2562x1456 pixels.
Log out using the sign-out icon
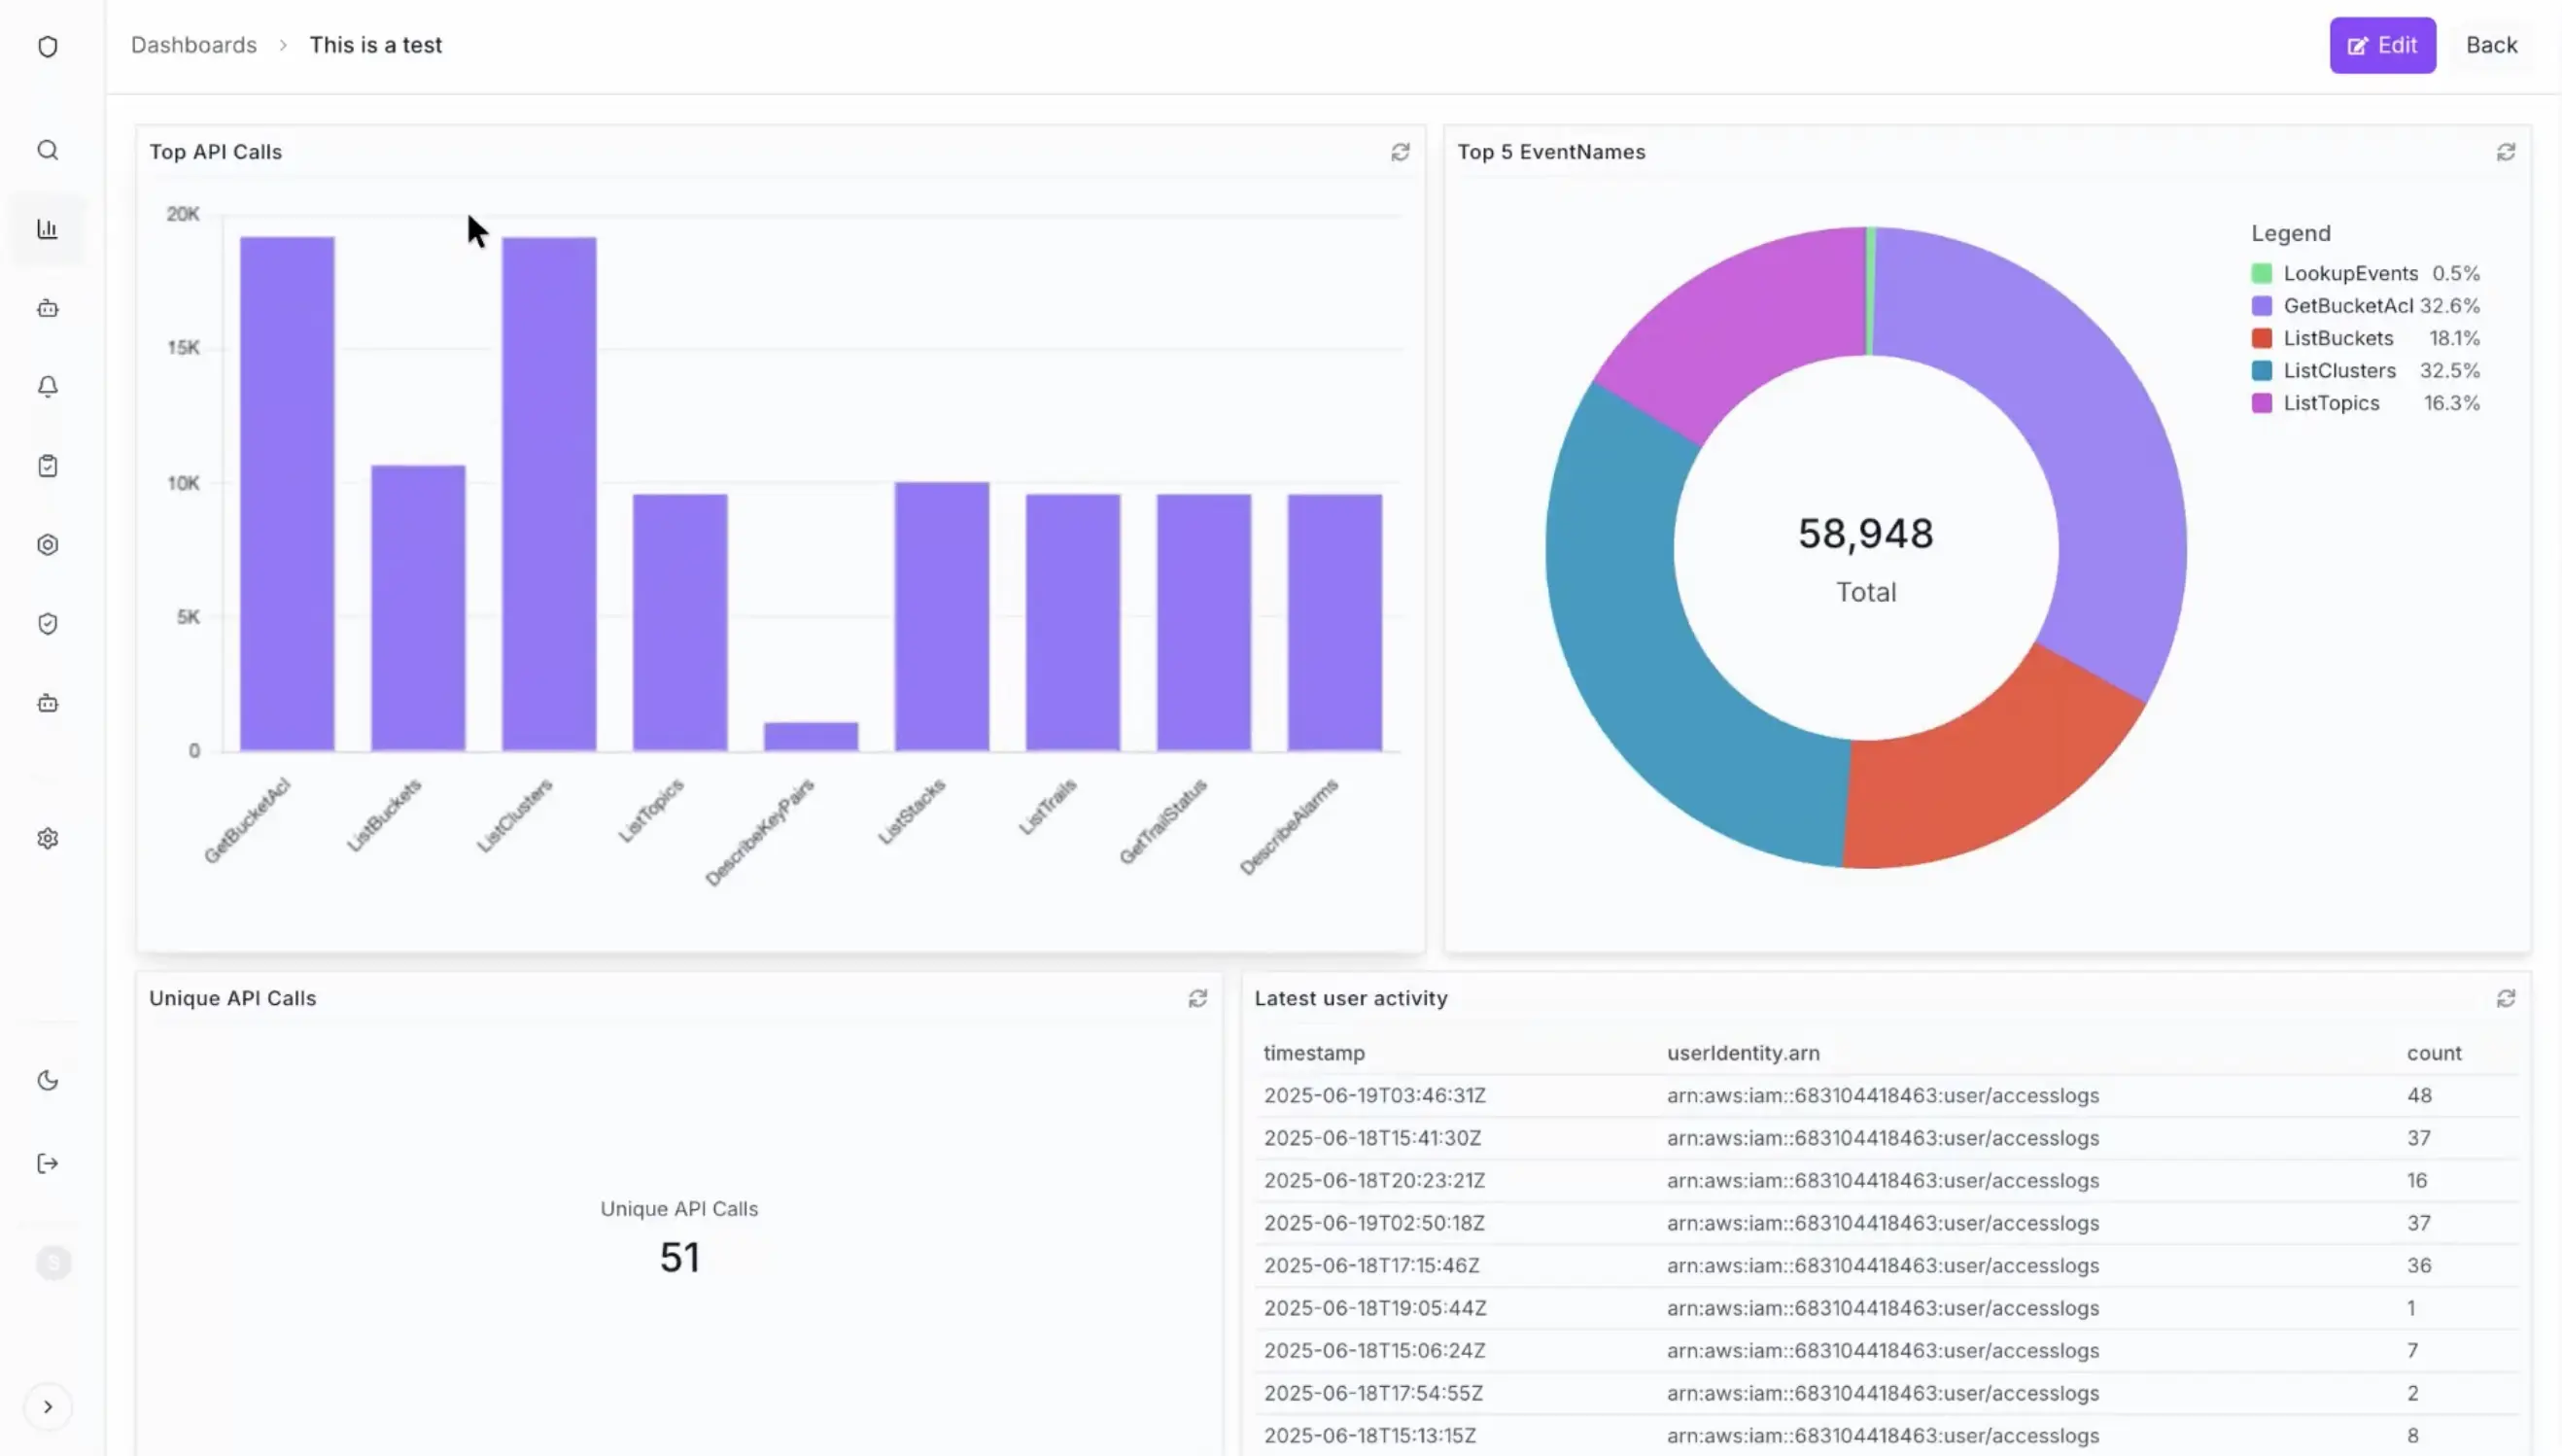click(48, 1162)
